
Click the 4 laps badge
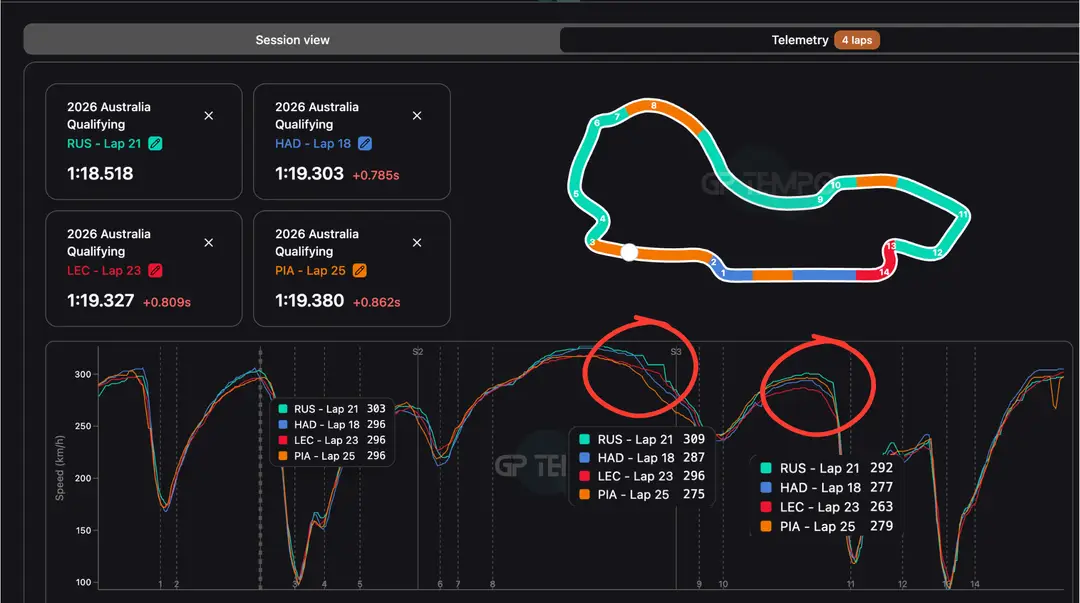pyautogui.click(x=857, y=40)
